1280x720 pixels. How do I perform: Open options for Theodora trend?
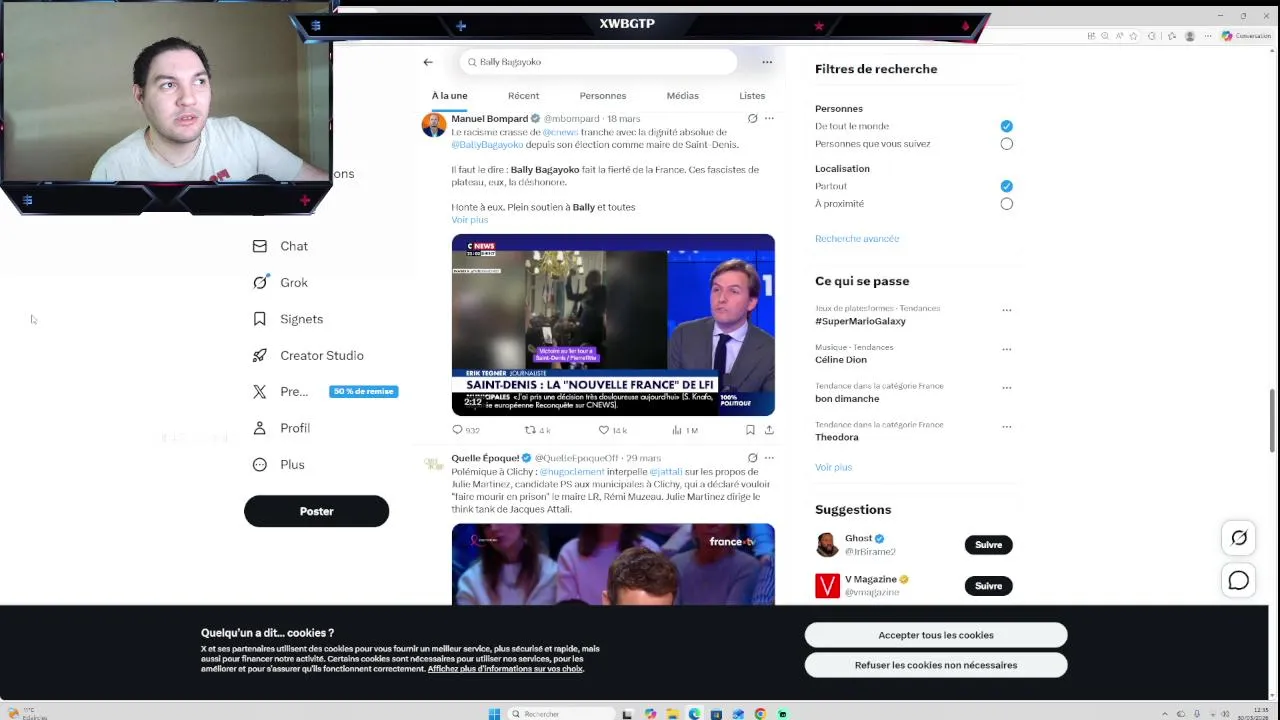point(1006,427)
